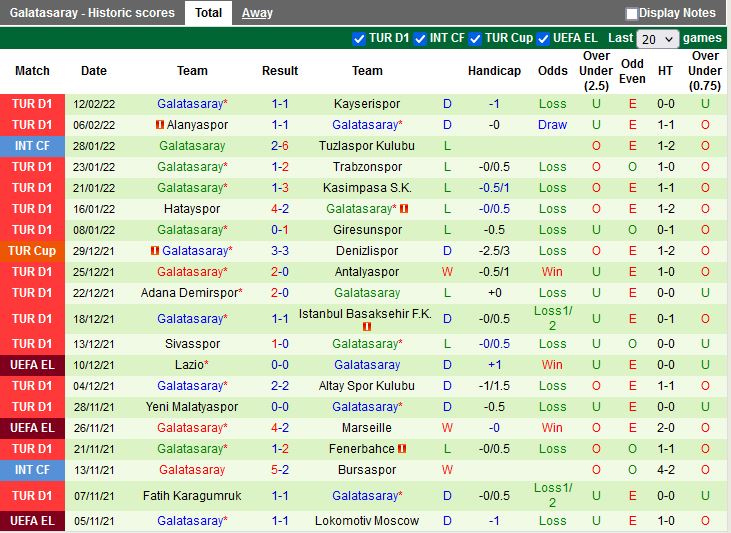This screenshot has width=731, height=533.
Task: Click the UEFA EL label on 26/11/21
Action: pos(32,428)
